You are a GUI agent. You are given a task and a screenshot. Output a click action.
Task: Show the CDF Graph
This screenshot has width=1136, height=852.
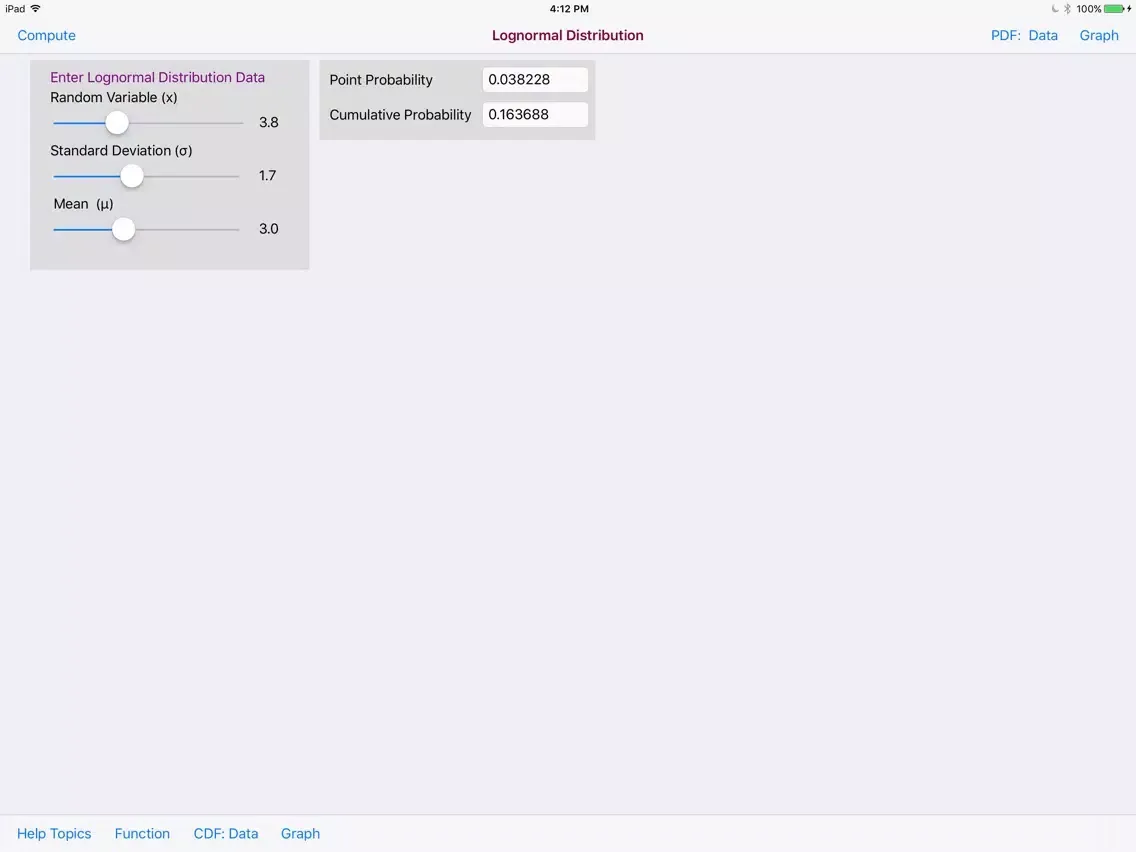tap(300, 833)
